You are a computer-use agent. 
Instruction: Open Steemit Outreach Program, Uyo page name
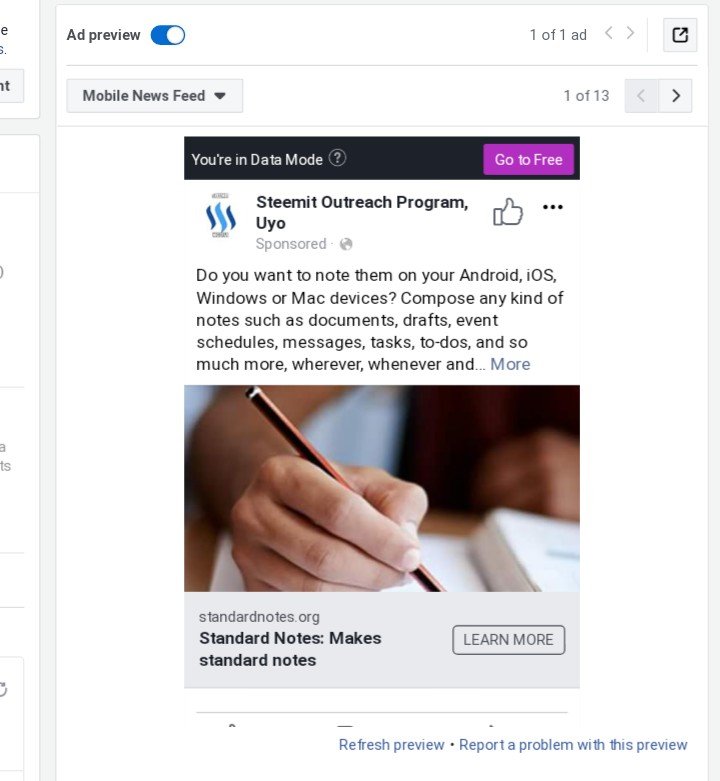[362, 212]
